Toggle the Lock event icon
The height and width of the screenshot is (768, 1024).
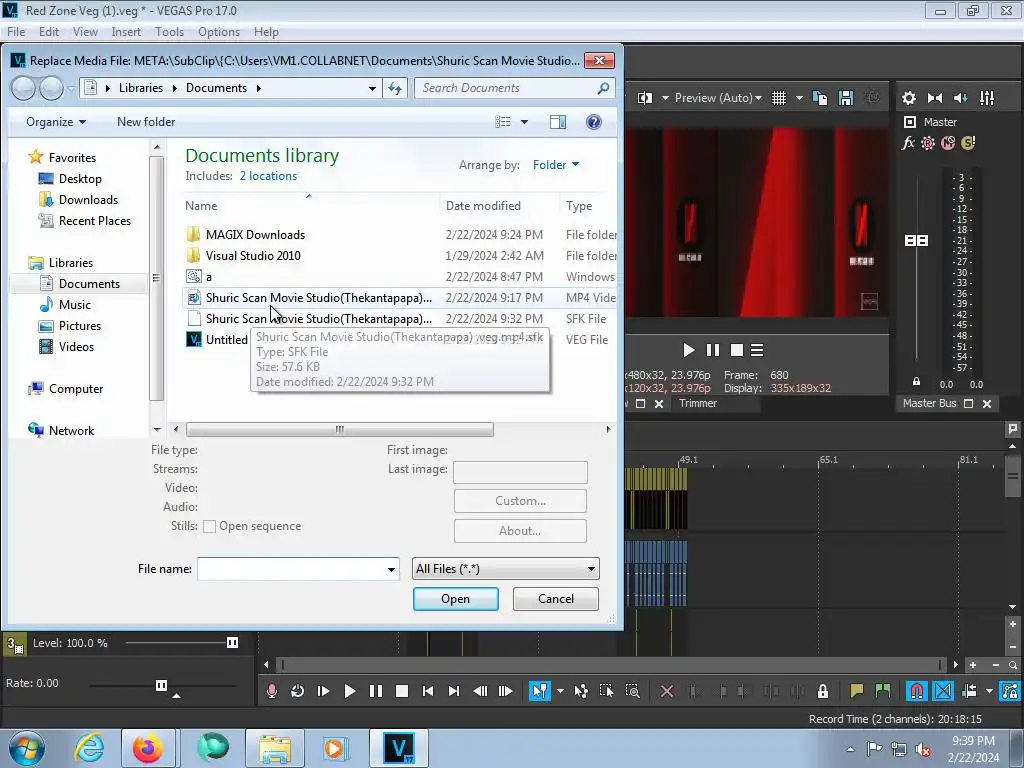tap(823, 691)
